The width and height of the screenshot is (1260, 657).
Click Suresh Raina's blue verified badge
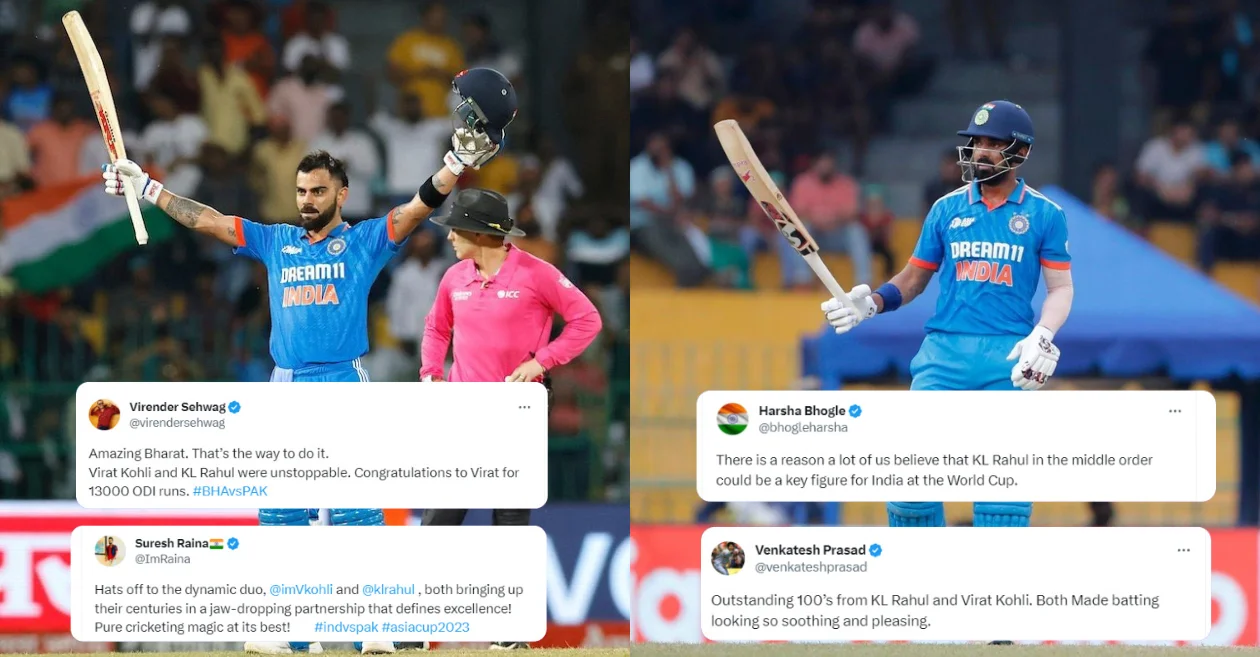[233, 543]
